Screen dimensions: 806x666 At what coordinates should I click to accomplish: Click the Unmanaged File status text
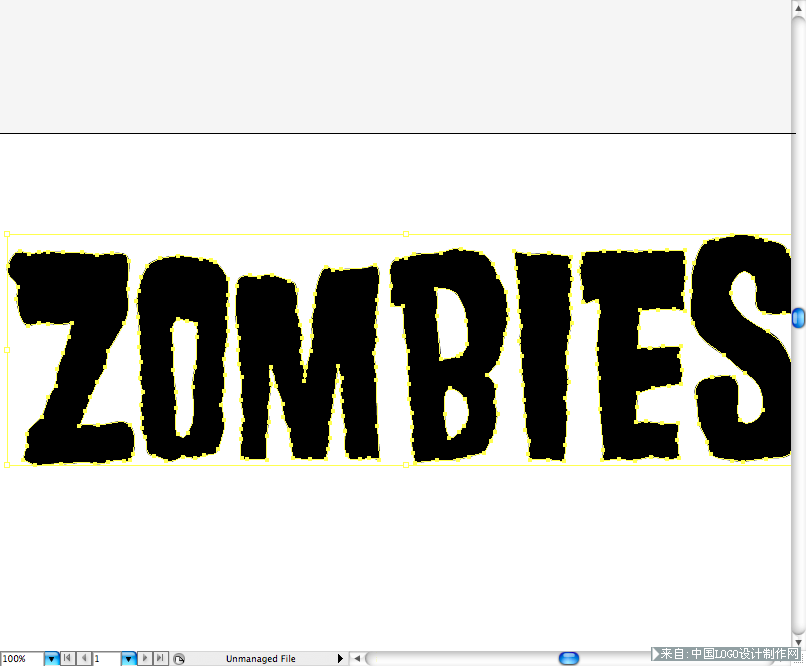(261, 659)
